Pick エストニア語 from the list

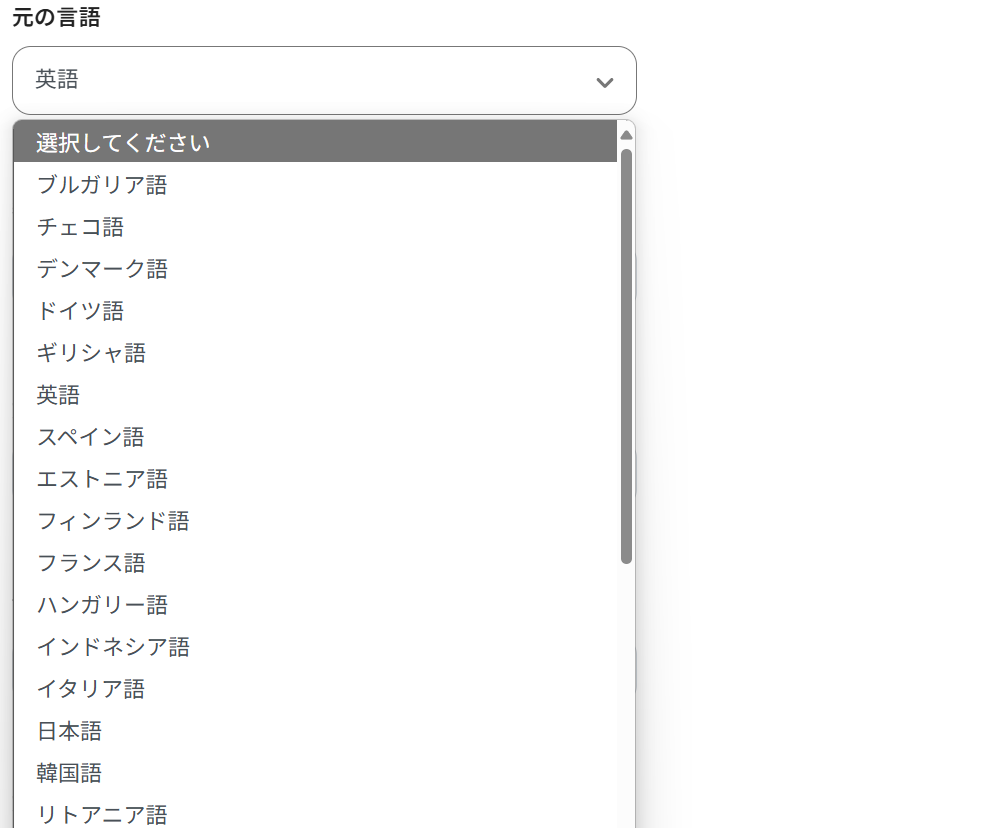(315, 479)
